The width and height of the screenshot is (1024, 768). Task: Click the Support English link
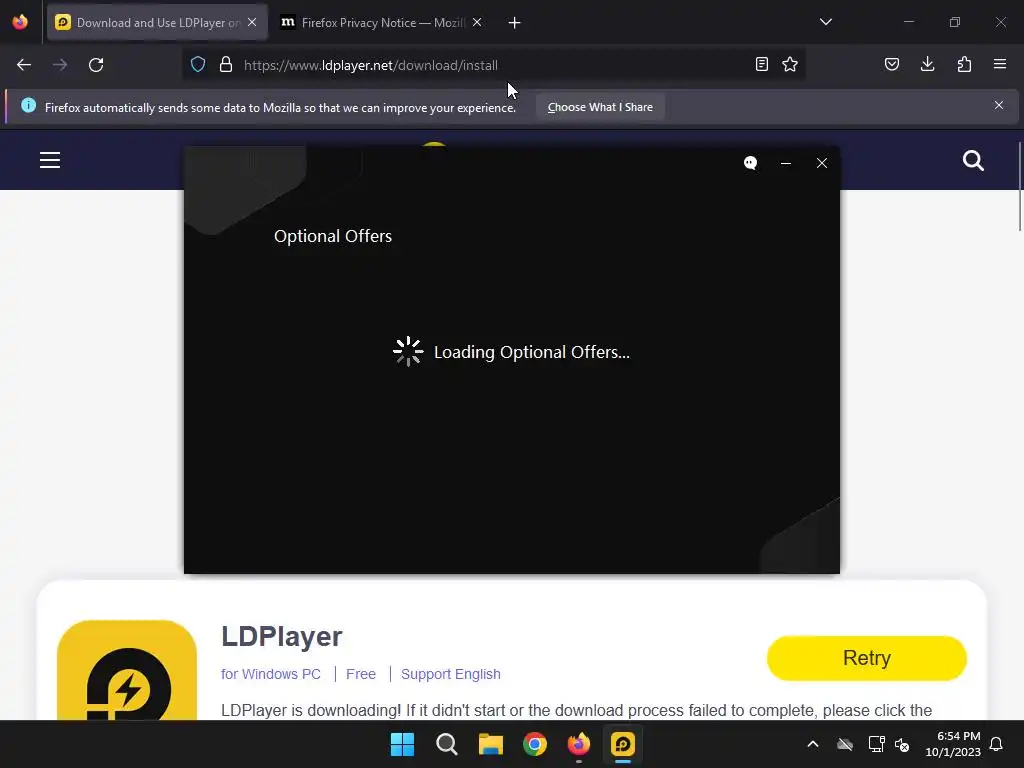(x=451, y=674)
